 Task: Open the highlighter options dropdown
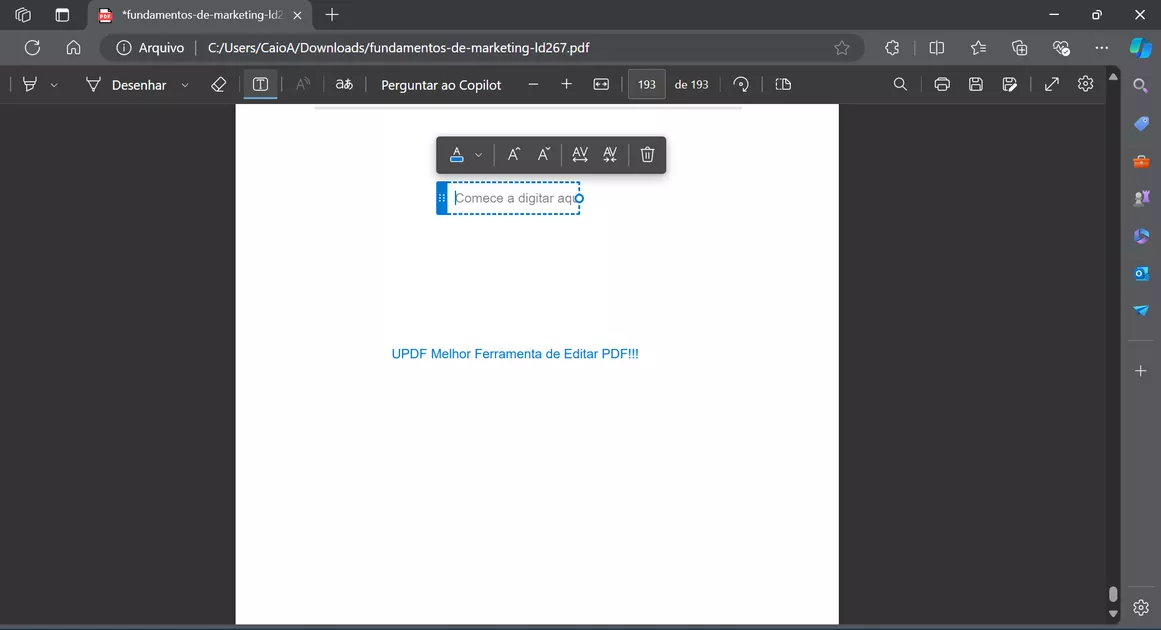point(54,84)
